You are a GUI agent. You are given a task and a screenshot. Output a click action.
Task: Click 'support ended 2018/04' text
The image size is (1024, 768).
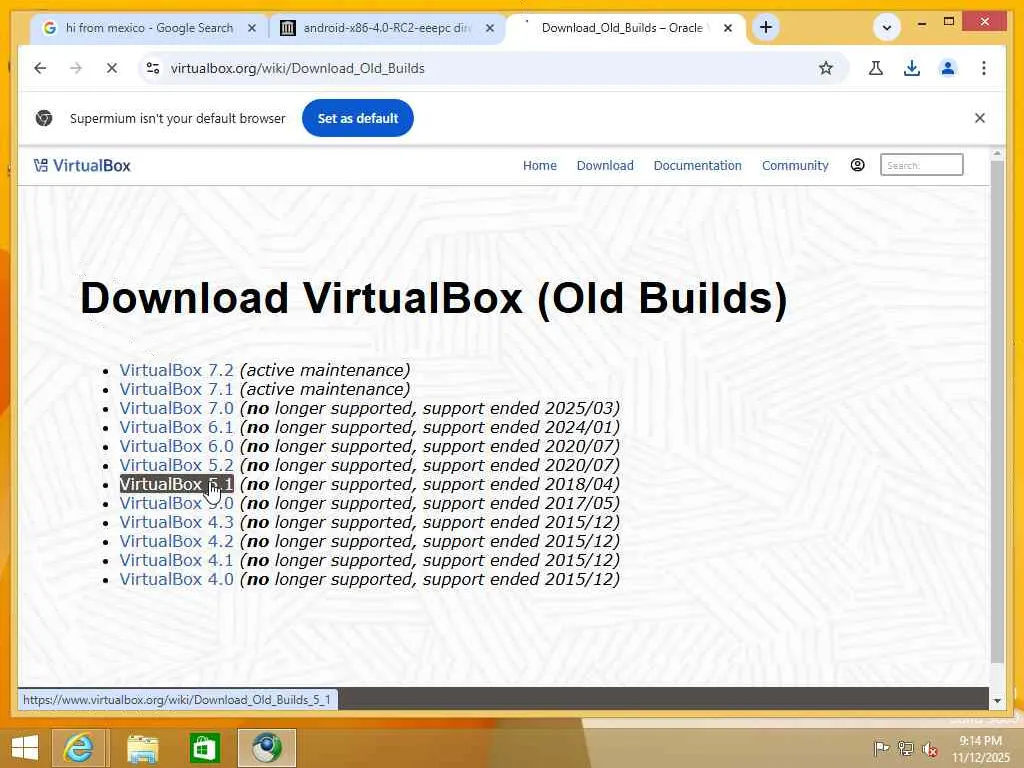point(519,484)
